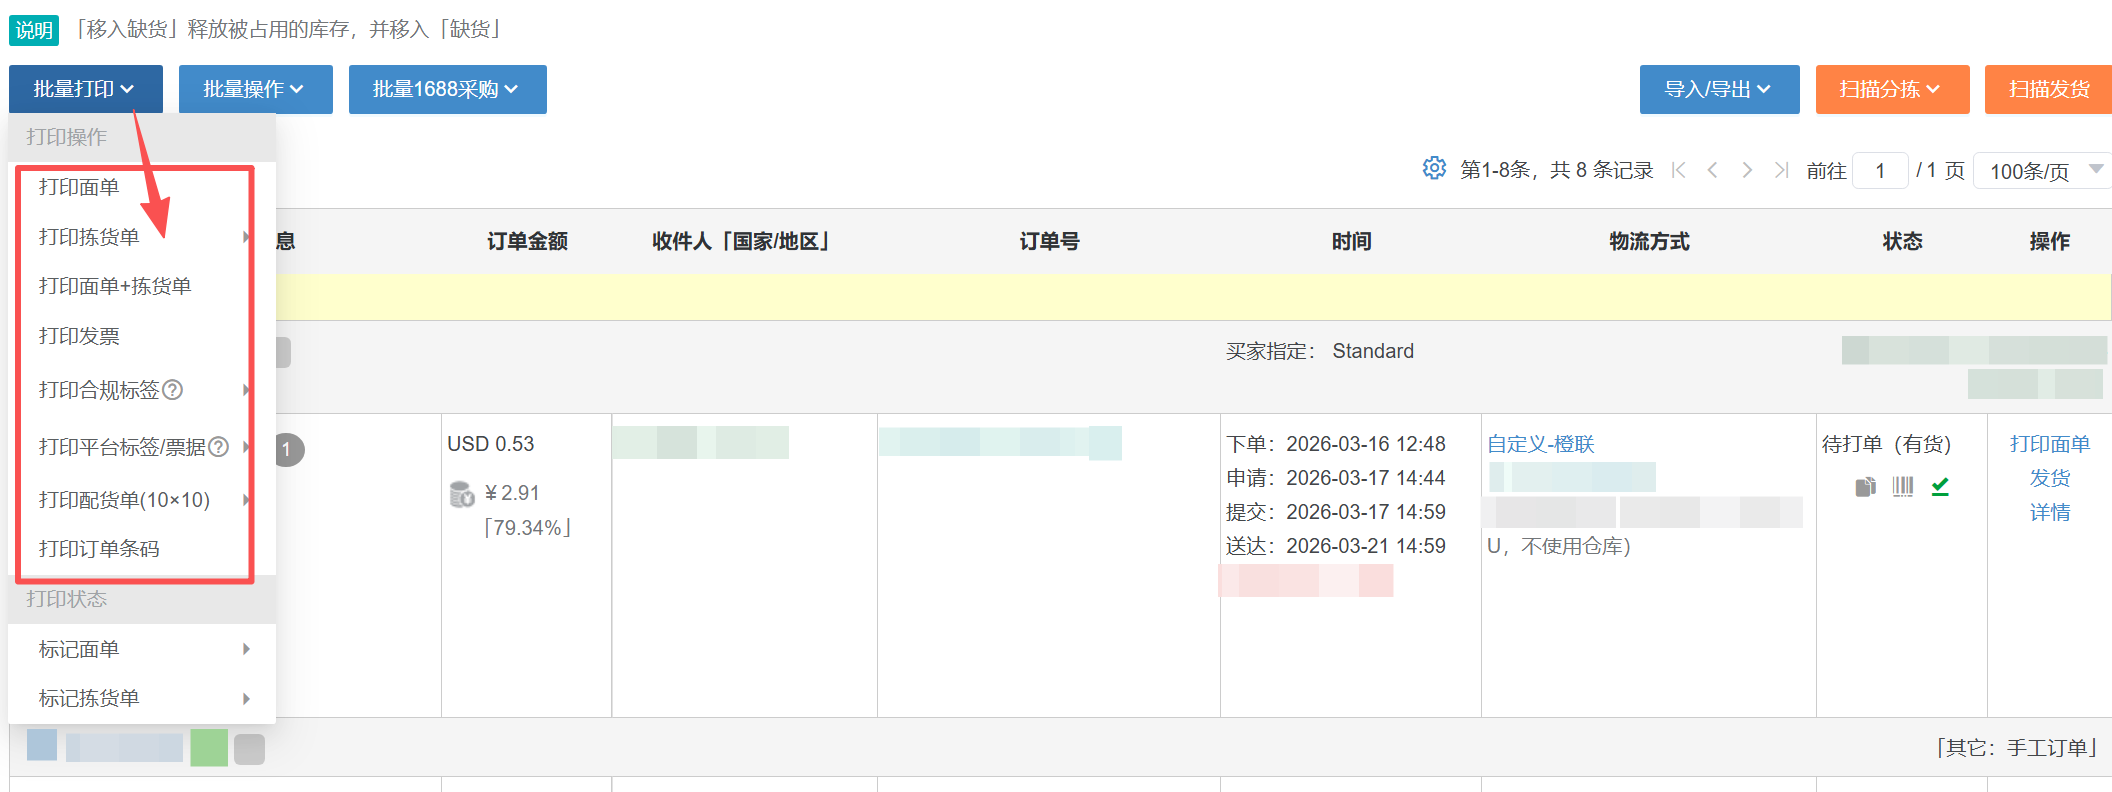Click the page number input field
Screen dimensions: 2112x792
pos(1880,171)
